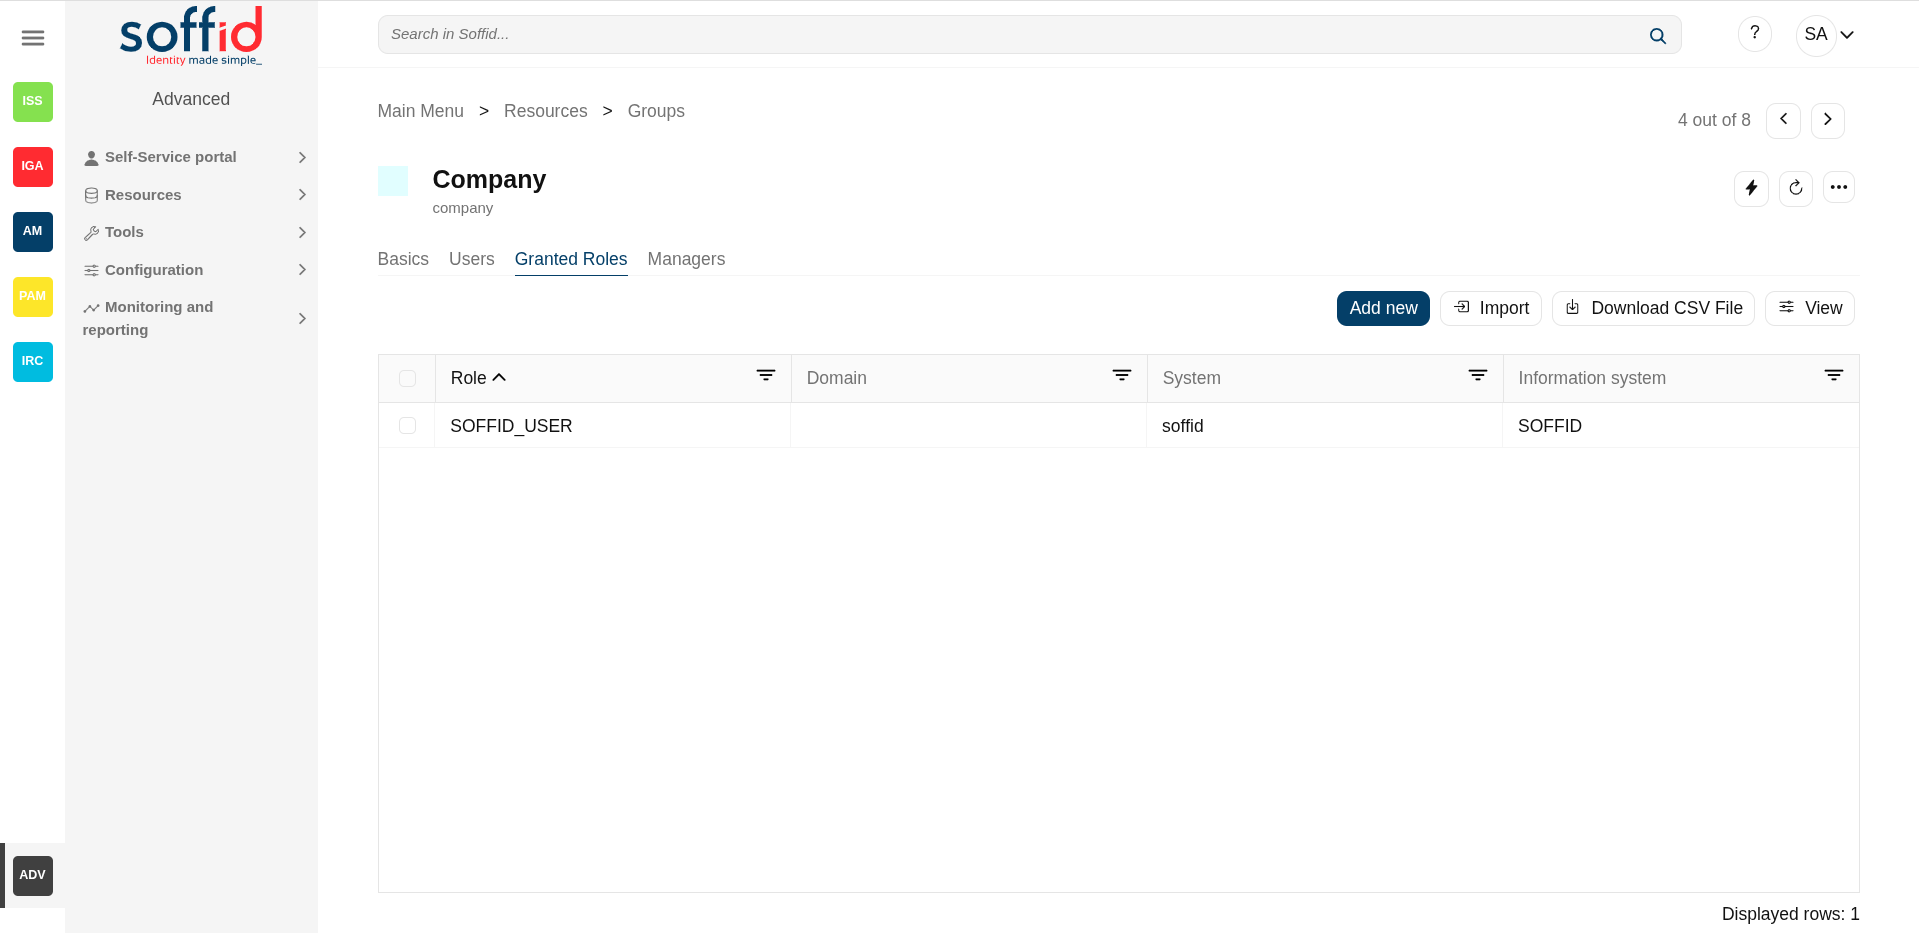Expand Monitoring and reporting menu
1919x933 pixels.
pyautogui.click(x=195, y=318)
